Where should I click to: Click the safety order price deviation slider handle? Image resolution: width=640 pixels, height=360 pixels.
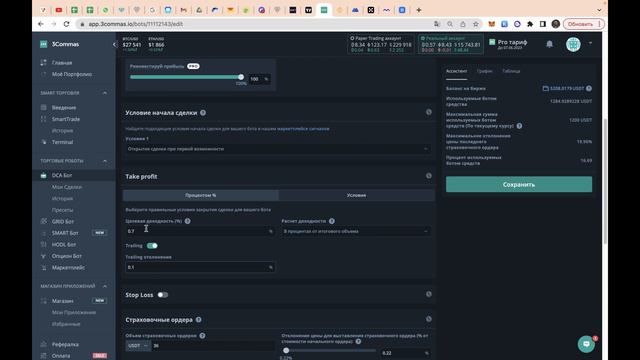[286, 350]
